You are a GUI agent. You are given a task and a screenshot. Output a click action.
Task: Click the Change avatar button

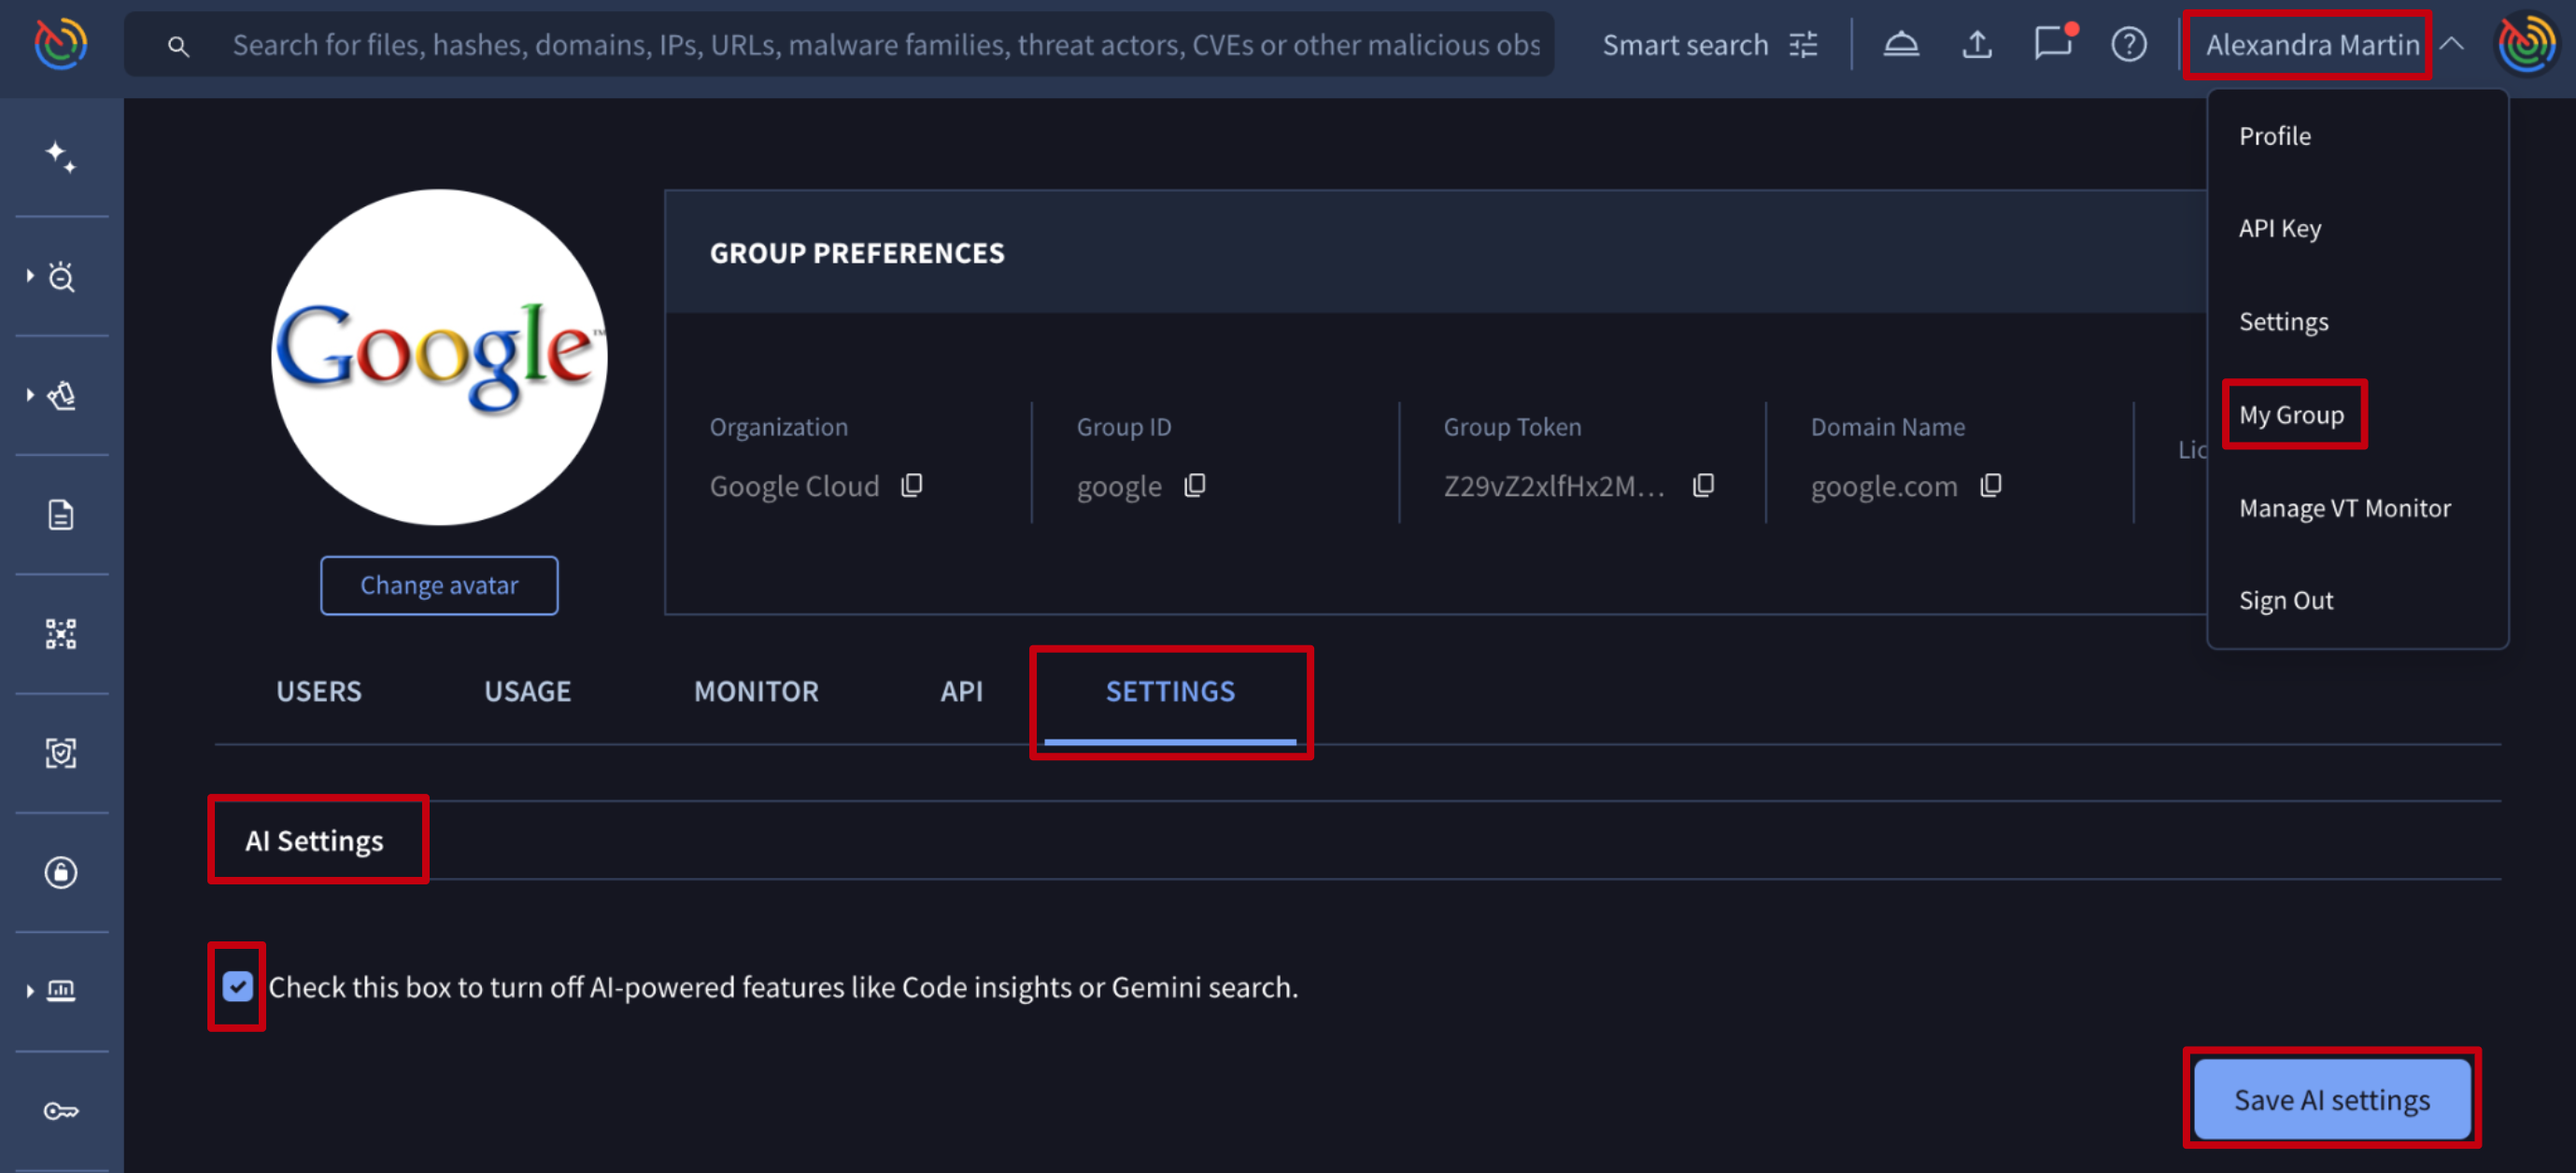pos(439,585)
